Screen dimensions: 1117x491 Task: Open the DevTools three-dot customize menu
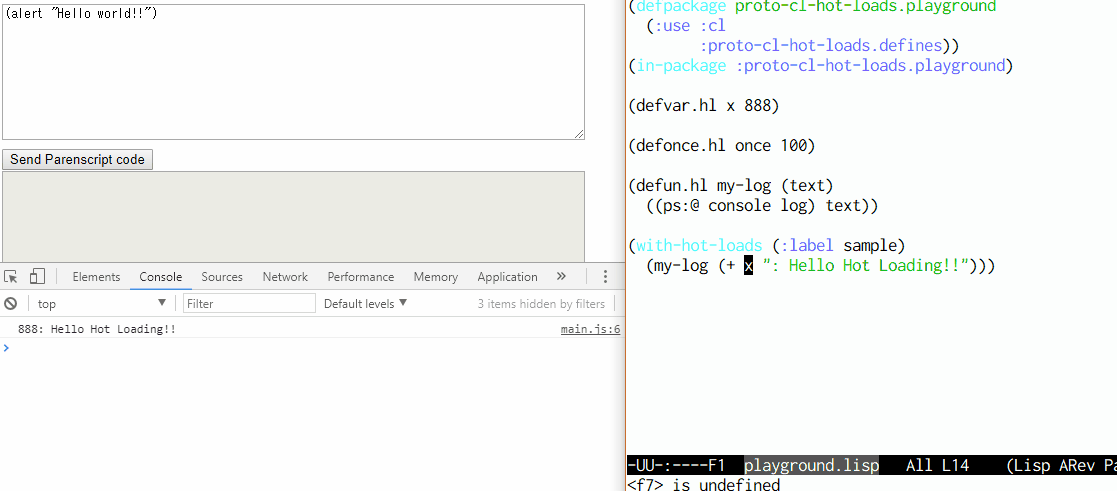[606, 276]
